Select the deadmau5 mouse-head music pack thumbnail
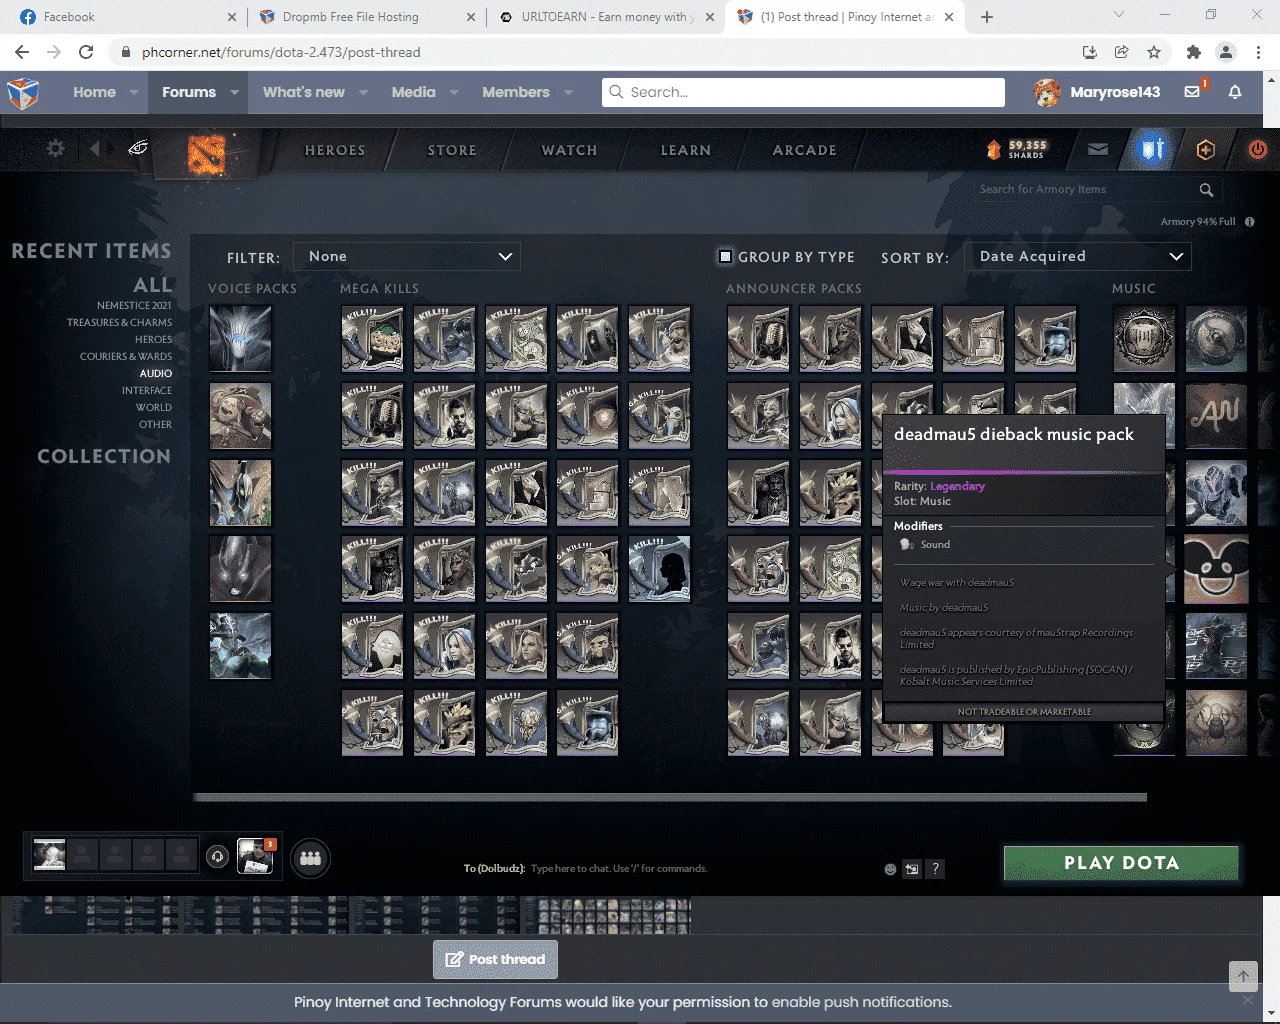 click(x=1216, y=569)
